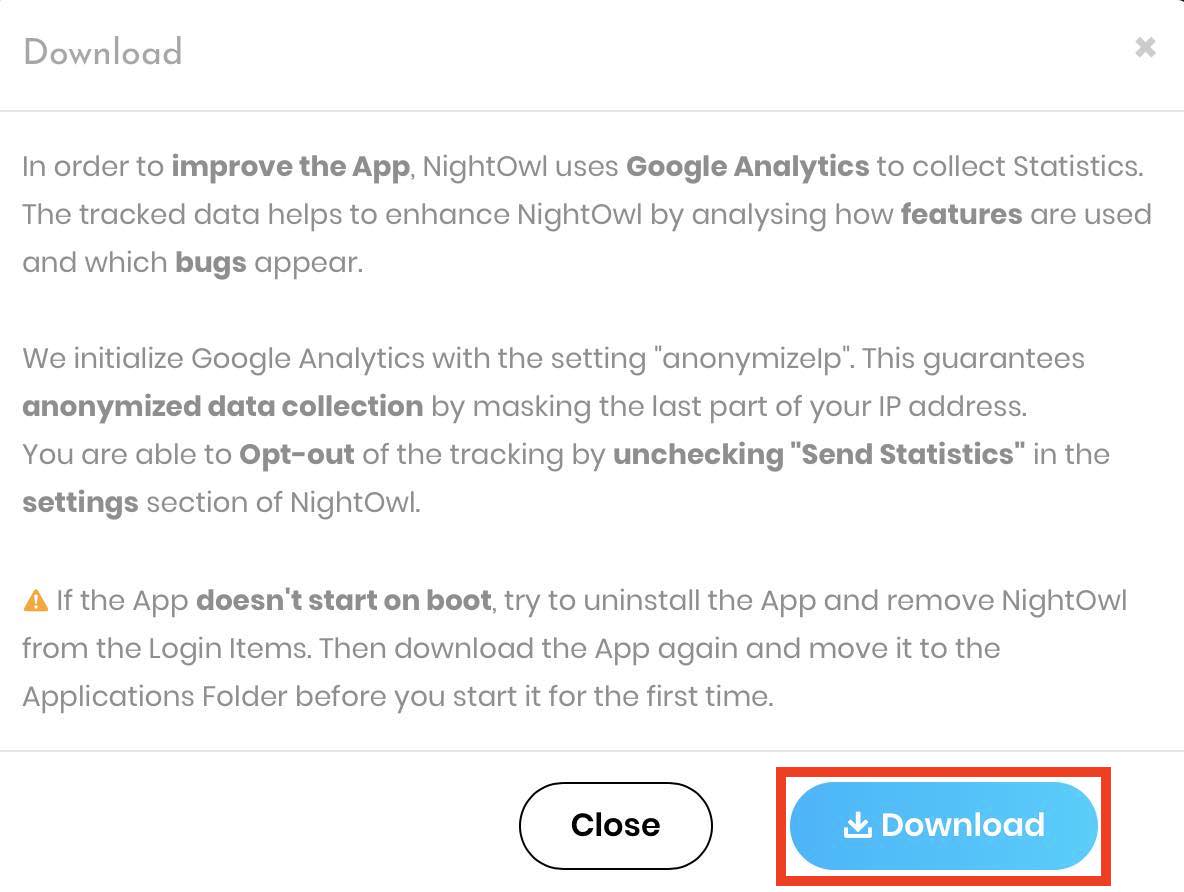Click the Download dialog title
The height and width of the screenshot is (892, 1184).
coord(103,52)
